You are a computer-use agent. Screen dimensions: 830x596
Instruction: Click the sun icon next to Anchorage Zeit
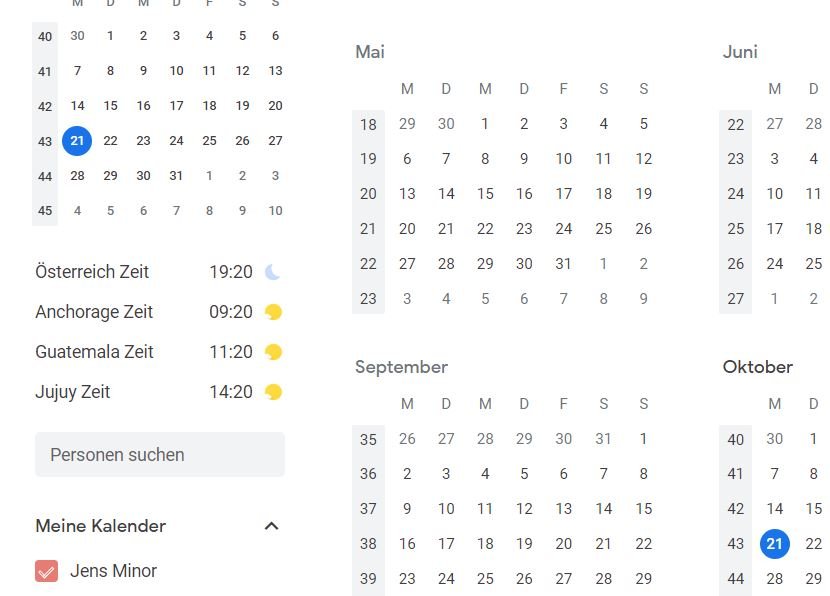point(273,312)
